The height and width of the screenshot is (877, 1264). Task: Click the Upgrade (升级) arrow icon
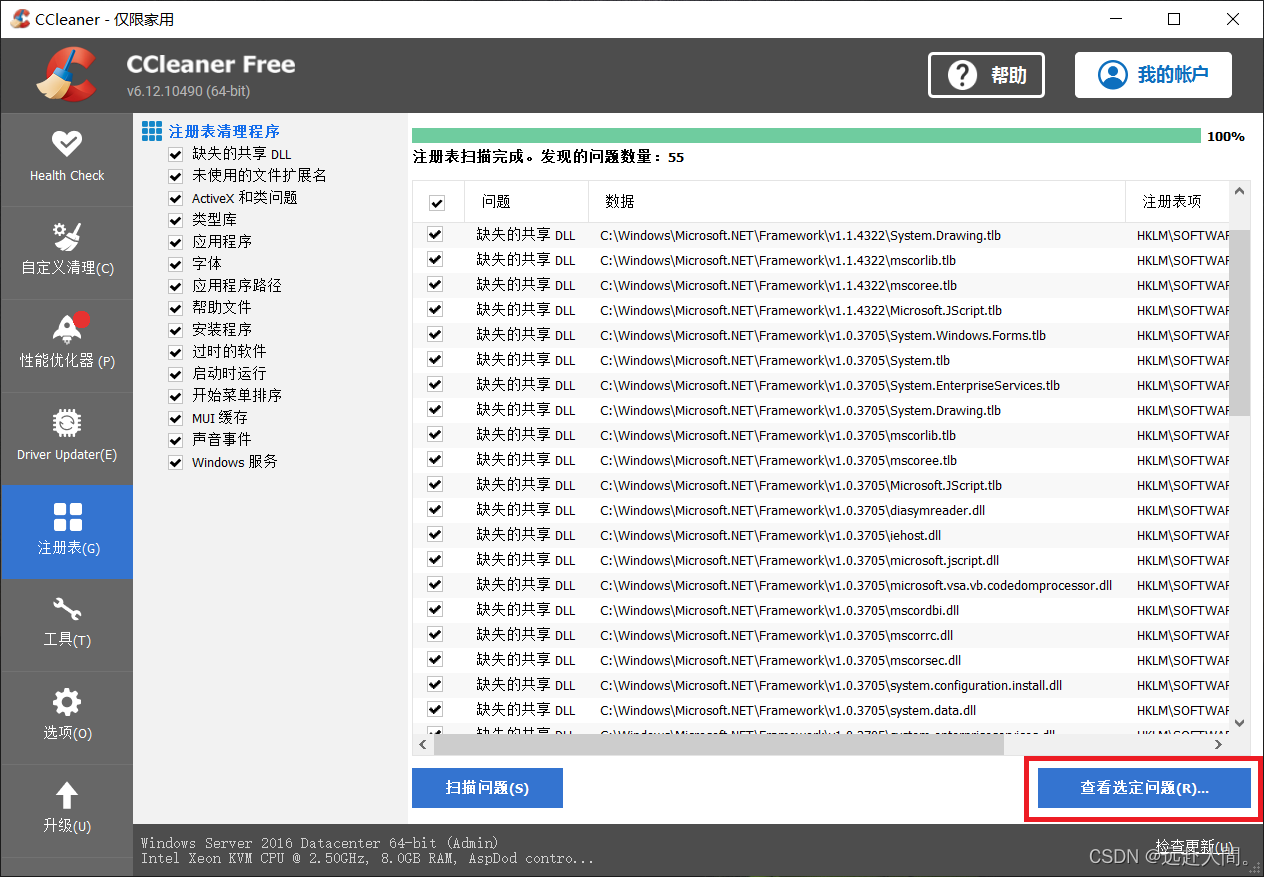pos(67,795)
